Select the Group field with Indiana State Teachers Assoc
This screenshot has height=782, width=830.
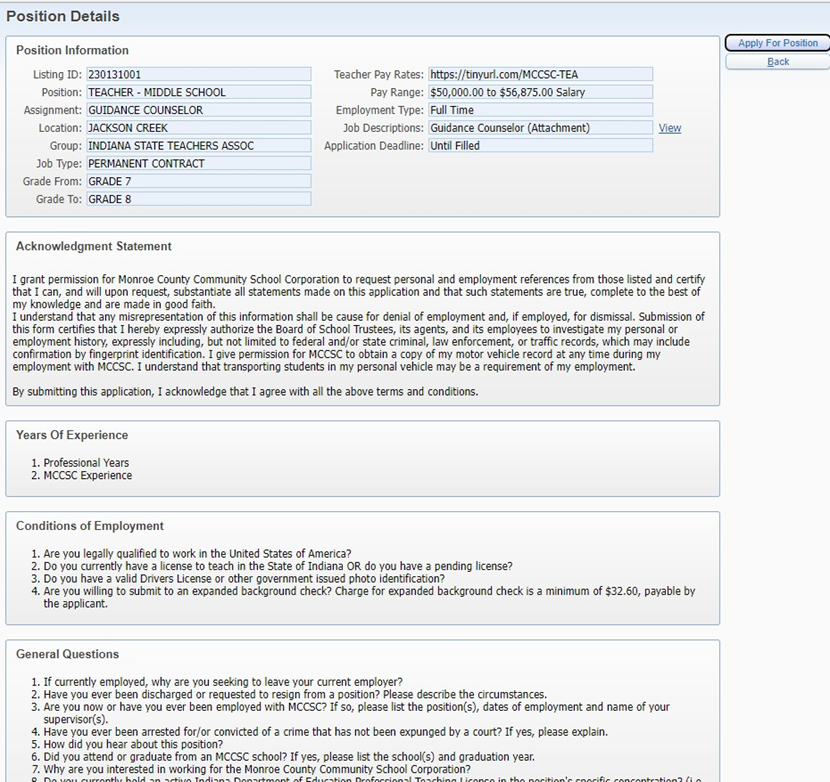click(198, 146)
